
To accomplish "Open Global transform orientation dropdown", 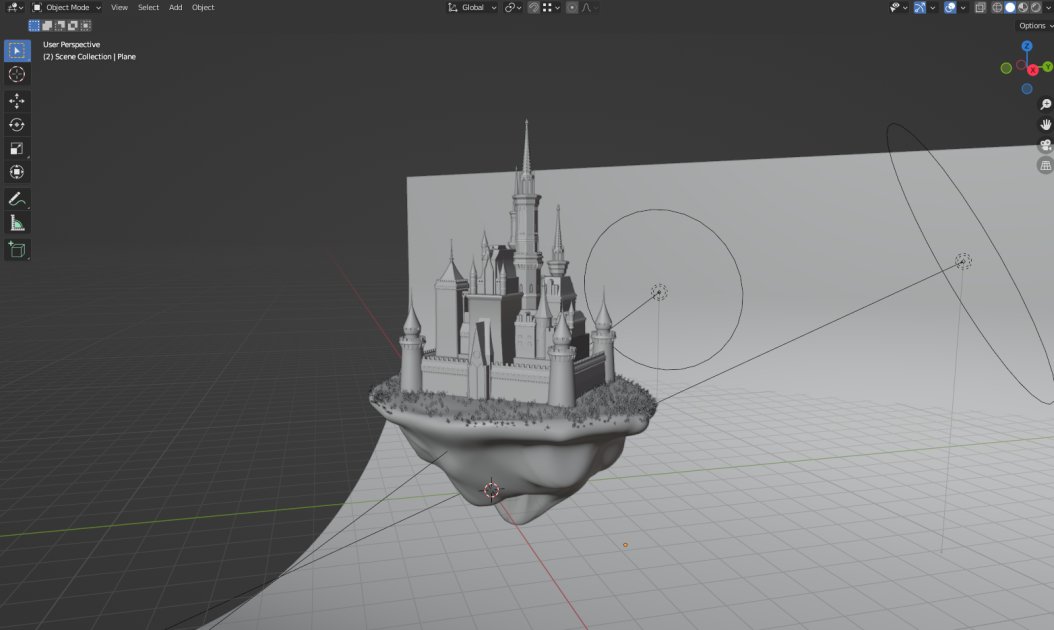I will pyautogui.click(x=472, y=7).
